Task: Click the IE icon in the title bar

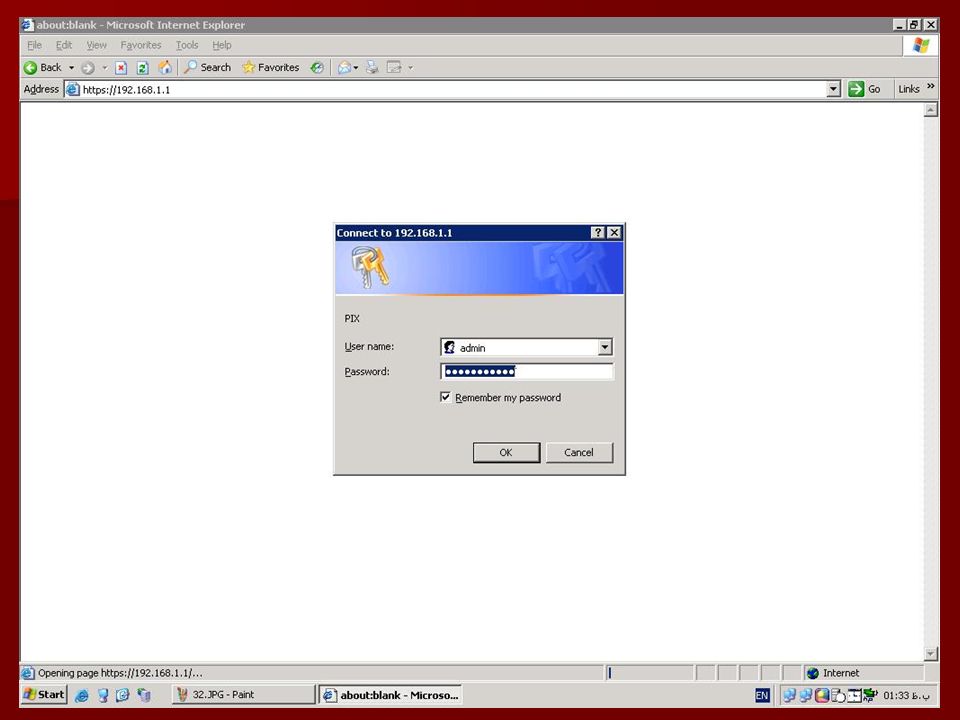Action: (x=28, y=24)
